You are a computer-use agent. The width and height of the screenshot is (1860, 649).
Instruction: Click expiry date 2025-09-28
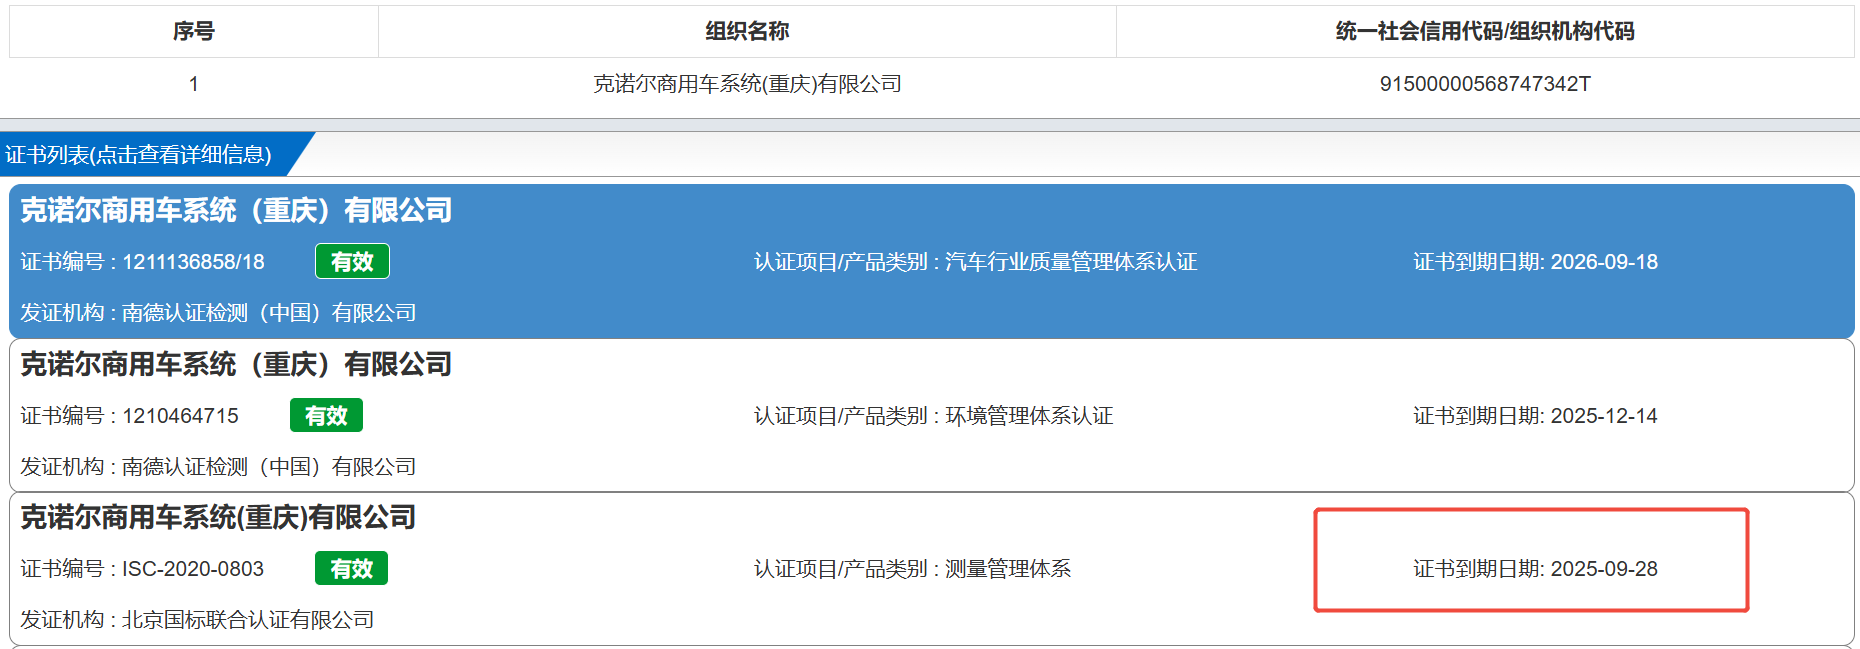(1604, 569)
